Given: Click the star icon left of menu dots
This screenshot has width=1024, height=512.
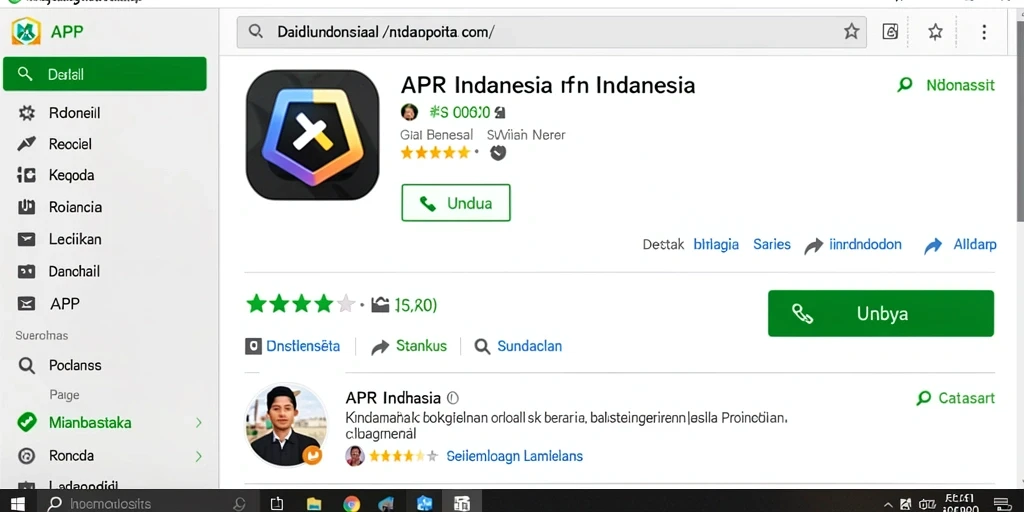Looking at the screenshot, I should tap(935, 31).
